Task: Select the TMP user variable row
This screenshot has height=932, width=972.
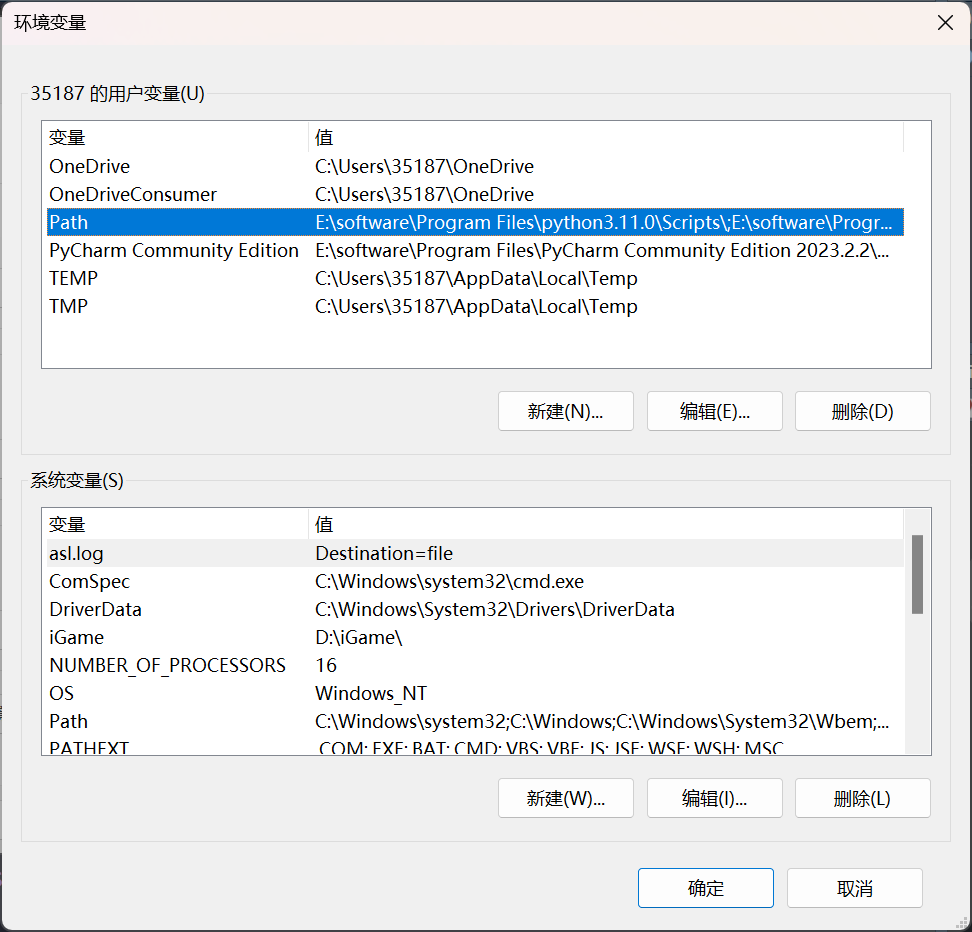Action: click(475, 306)
